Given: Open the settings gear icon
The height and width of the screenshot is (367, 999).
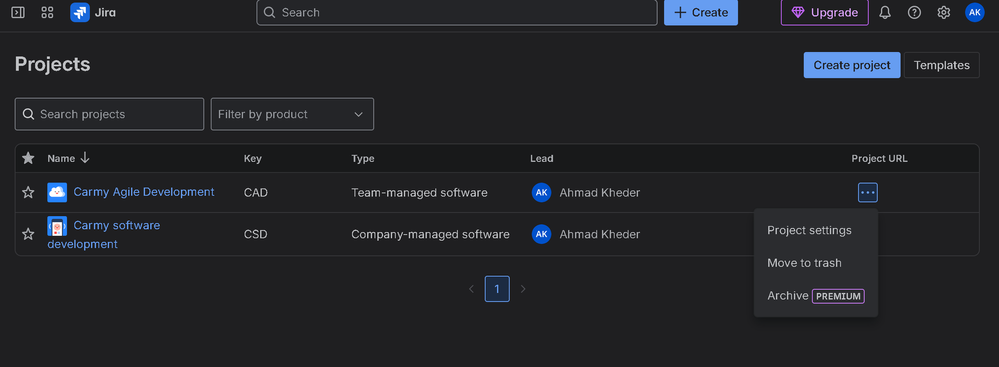Looking at the screenshot, I should pyautogui.click(x=944, y=12).
